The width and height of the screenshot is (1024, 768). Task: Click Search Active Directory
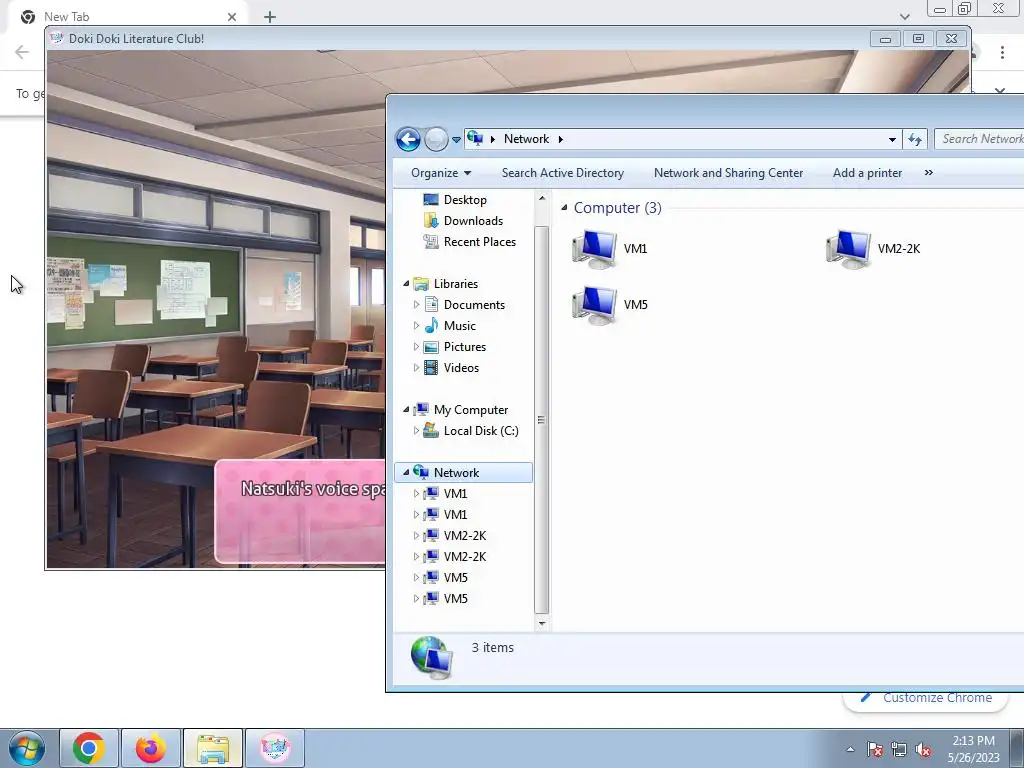[x=562, y=173]
